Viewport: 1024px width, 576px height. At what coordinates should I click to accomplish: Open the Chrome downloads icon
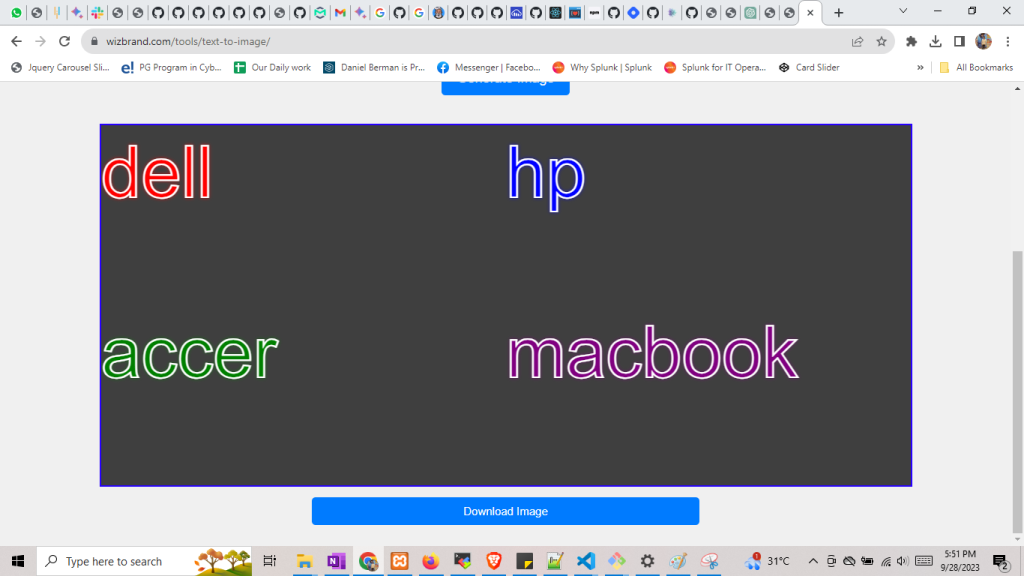tap(935, 42)
